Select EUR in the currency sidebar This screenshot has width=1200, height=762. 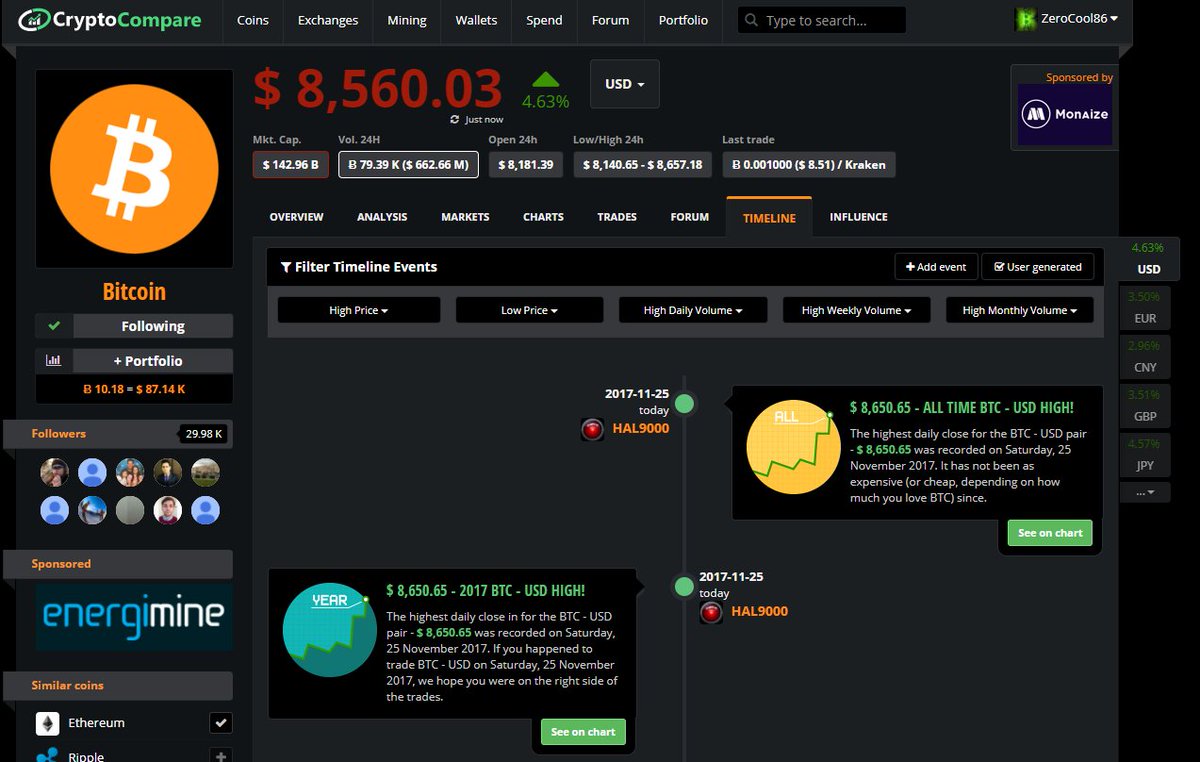pyautogui.click(x=1145, y=308)
